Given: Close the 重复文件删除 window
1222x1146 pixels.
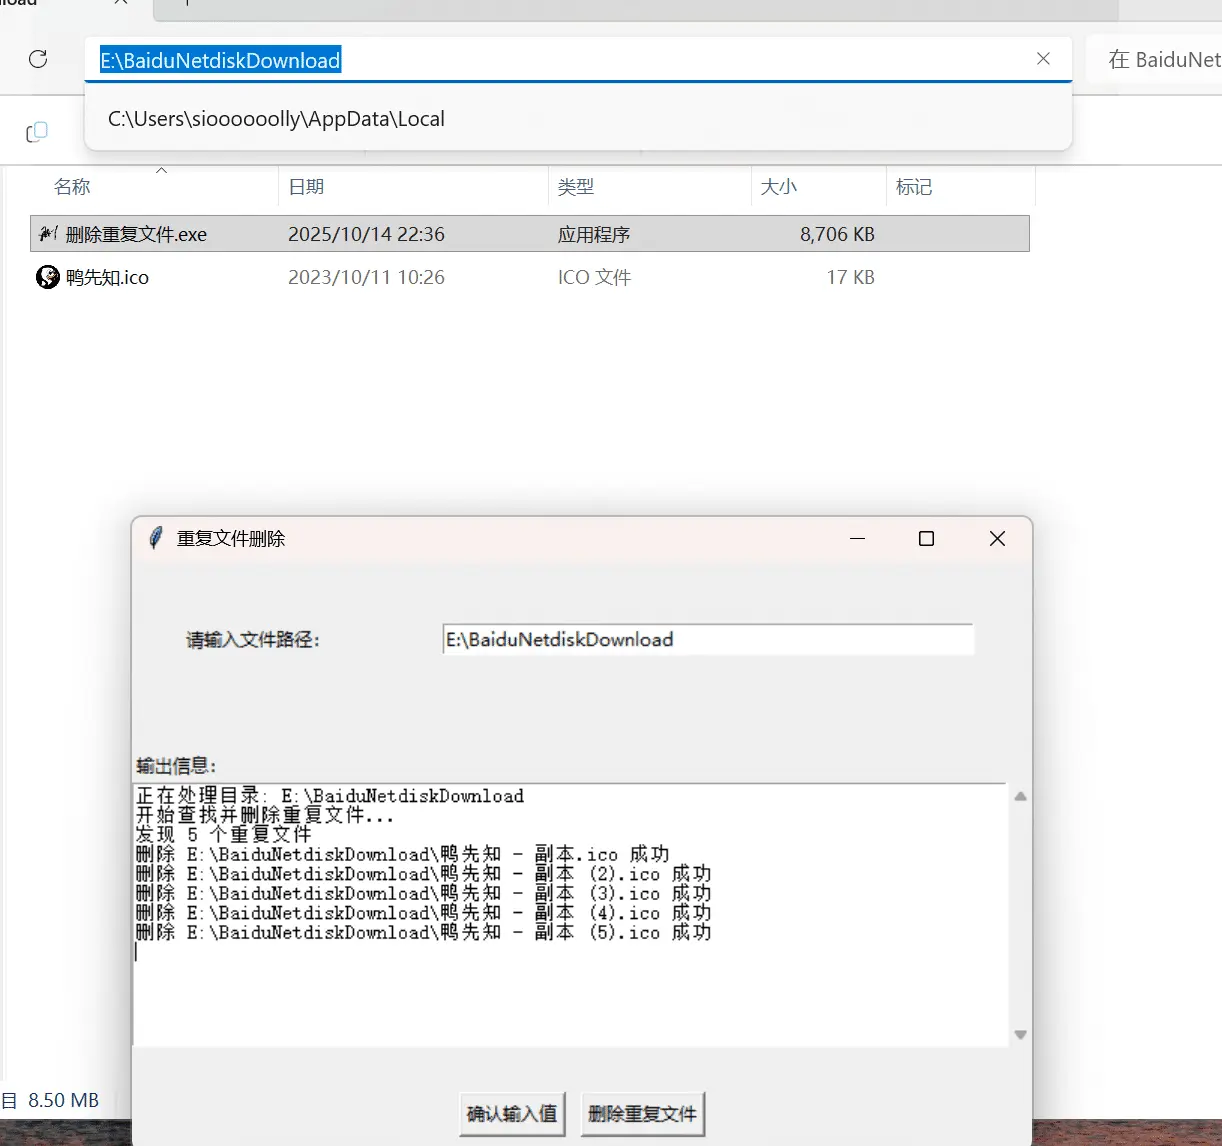Looking at the screenshot, I should (x=997, y=539).
